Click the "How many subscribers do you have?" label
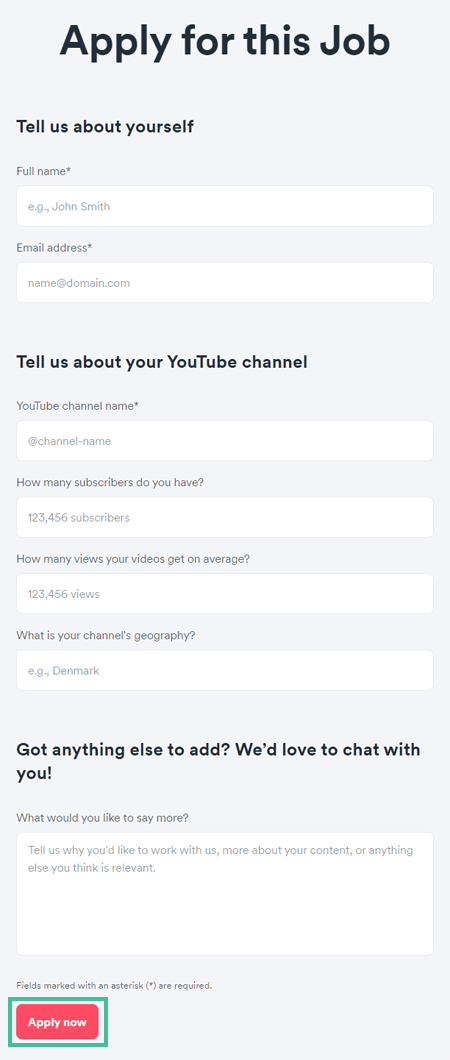This screenshot has width=450, height=1060. coord(110,483)
